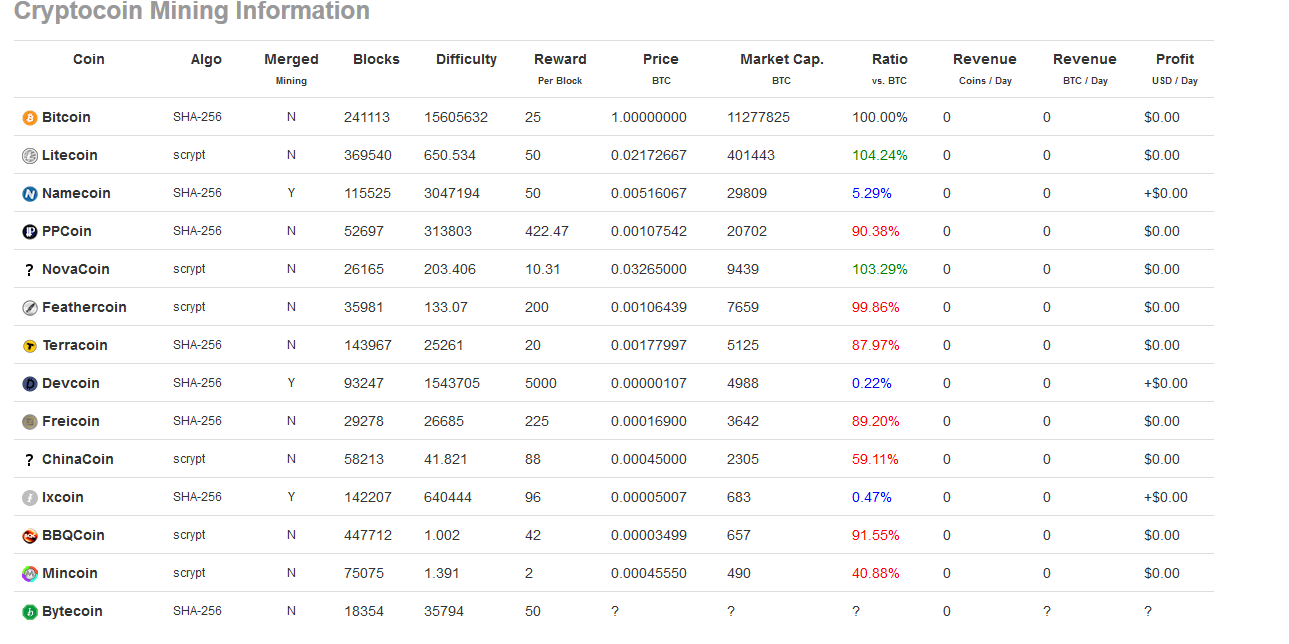Viewport: 1289px width, 644px height.
Task: Click the Profit USD / Day header
Action: [1175, 69]
